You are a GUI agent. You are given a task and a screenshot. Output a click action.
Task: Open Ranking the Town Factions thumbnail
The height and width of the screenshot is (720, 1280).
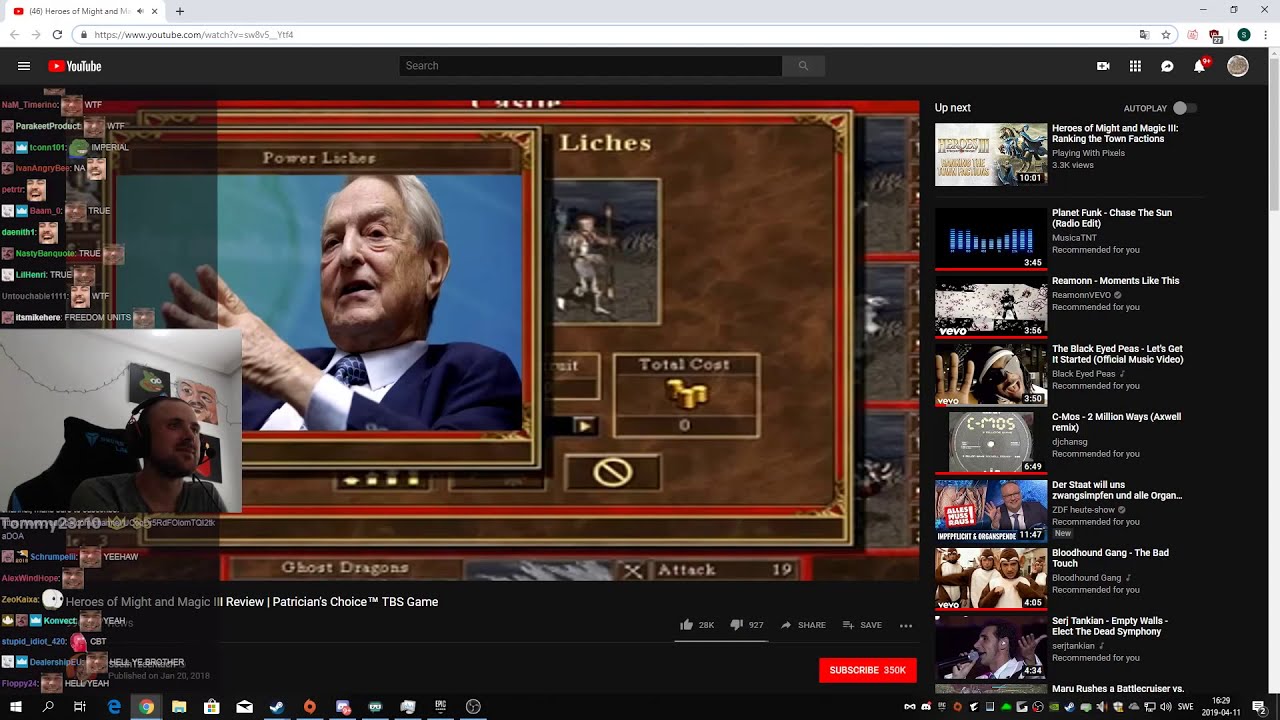point(991,154)
